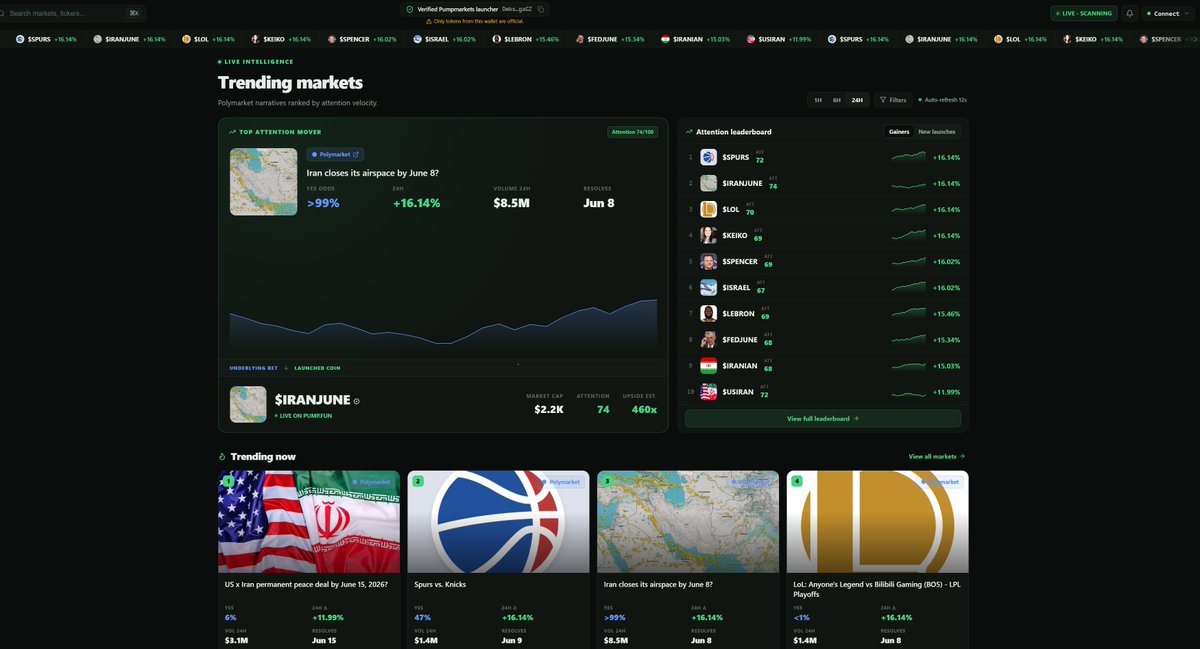
Task: Click the $2.2K market cap value
Action: click(549, 410)
